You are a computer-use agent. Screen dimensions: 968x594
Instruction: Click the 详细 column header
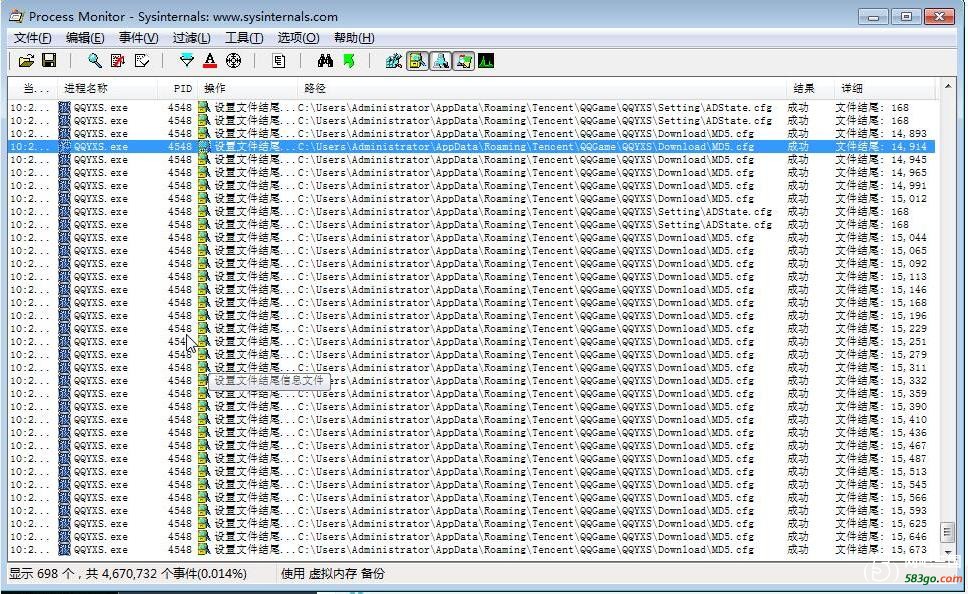pyautogui.click(x=887, y=88)
